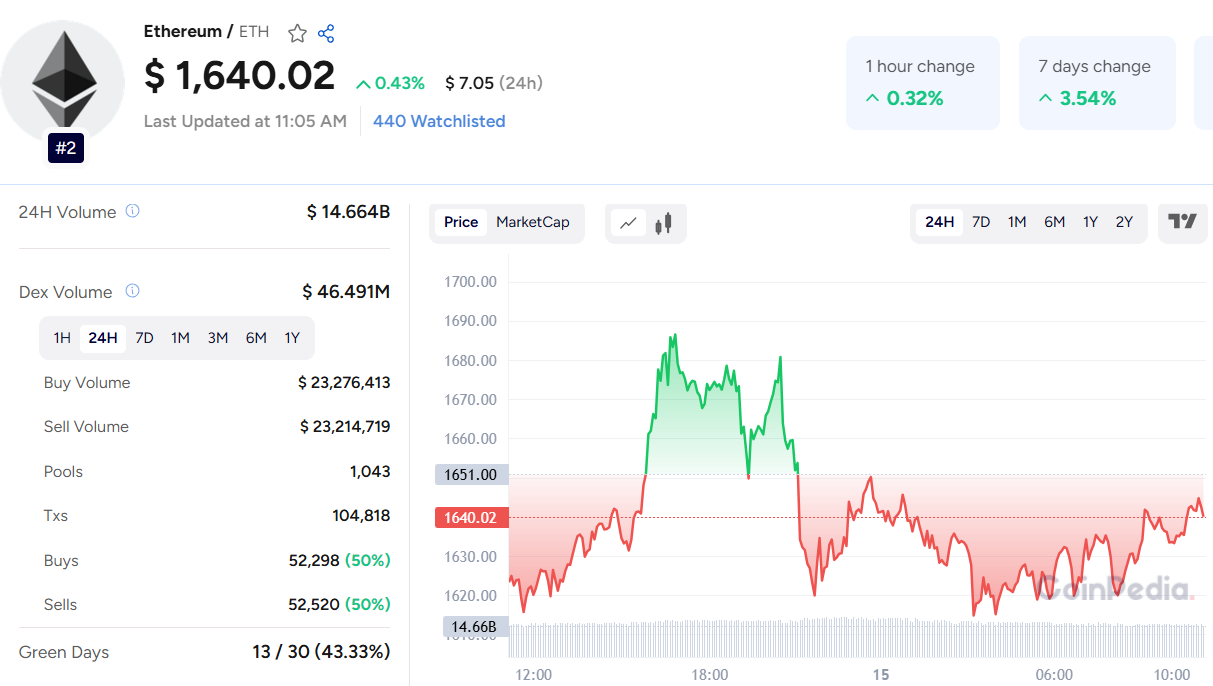Click the 18:00 time label on chart axis
The image size is (1213, 686).
[709, 675]
